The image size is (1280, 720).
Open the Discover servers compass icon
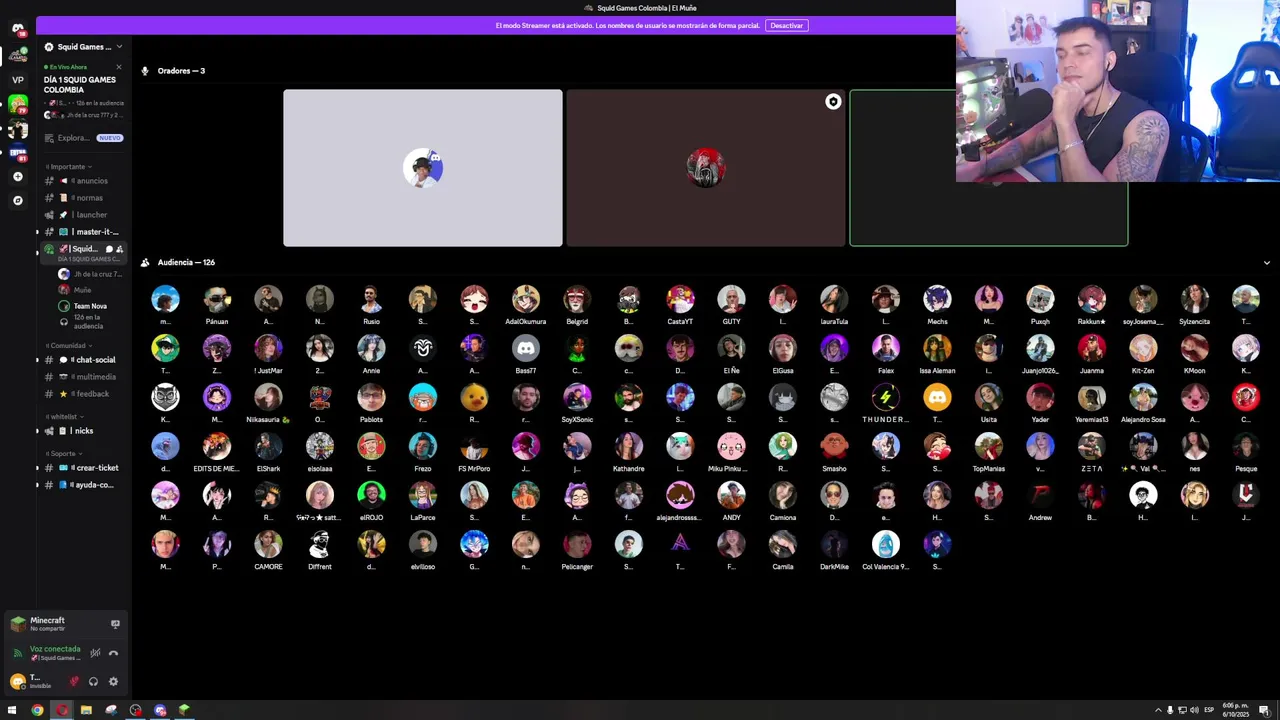(x=17, y=200)
